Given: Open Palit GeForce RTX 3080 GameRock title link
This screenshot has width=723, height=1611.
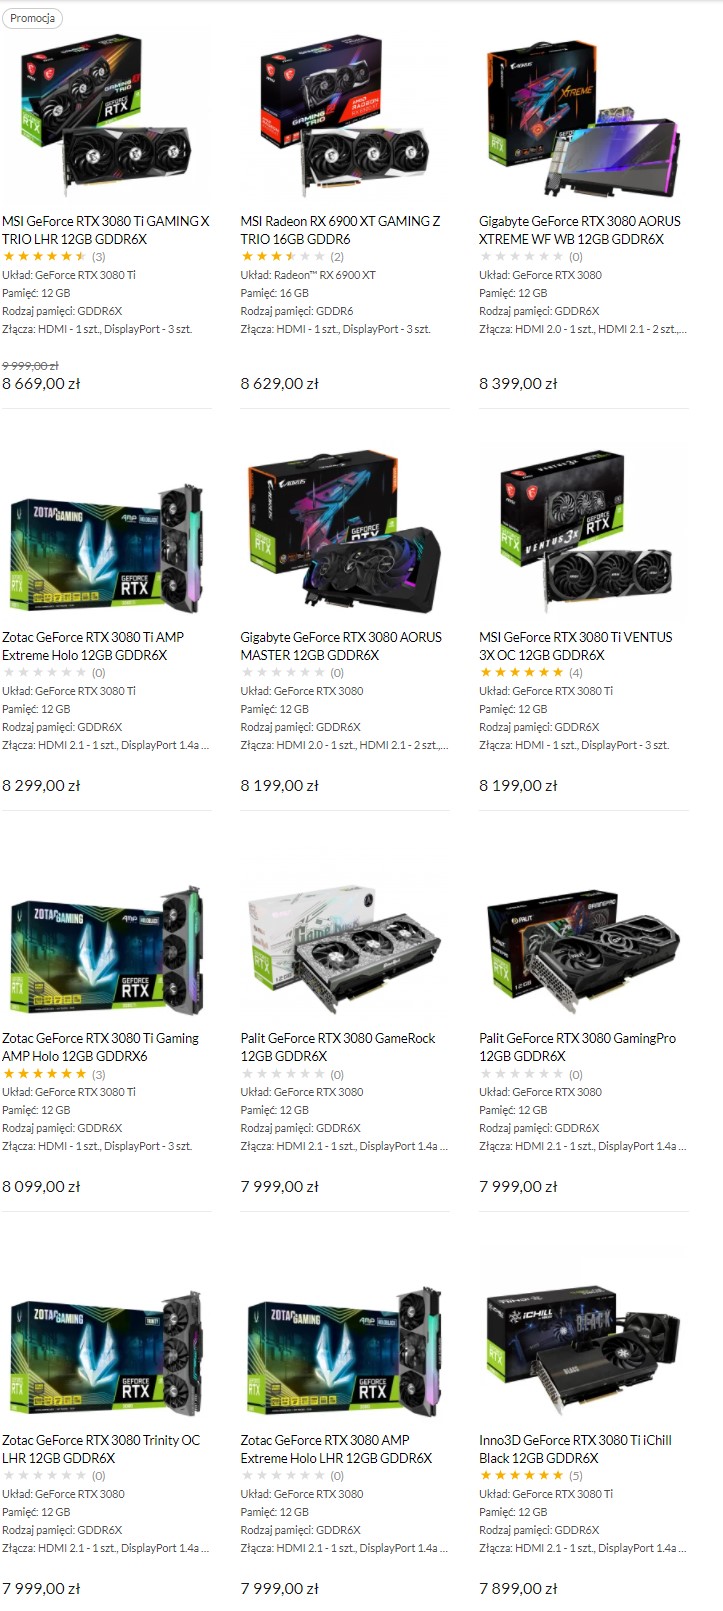Looking at the screenshot, I should point(338,1047).
